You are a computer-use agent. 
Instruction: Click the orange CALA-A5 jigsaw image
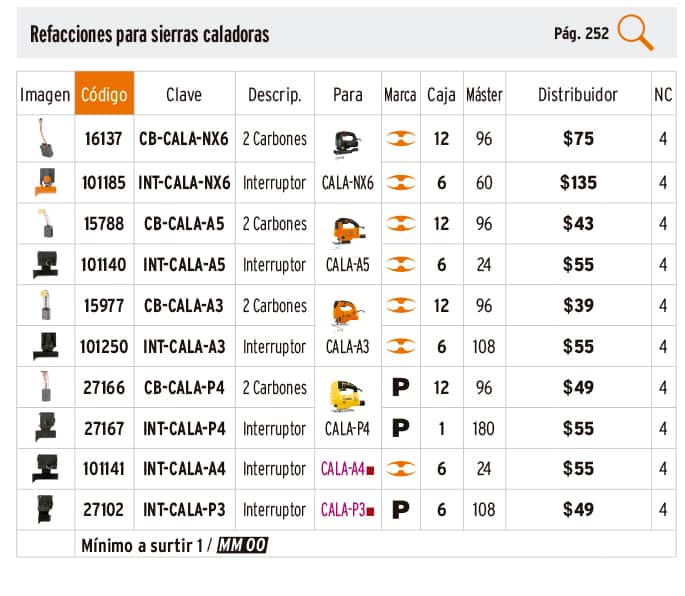click(x=348, y=230)
